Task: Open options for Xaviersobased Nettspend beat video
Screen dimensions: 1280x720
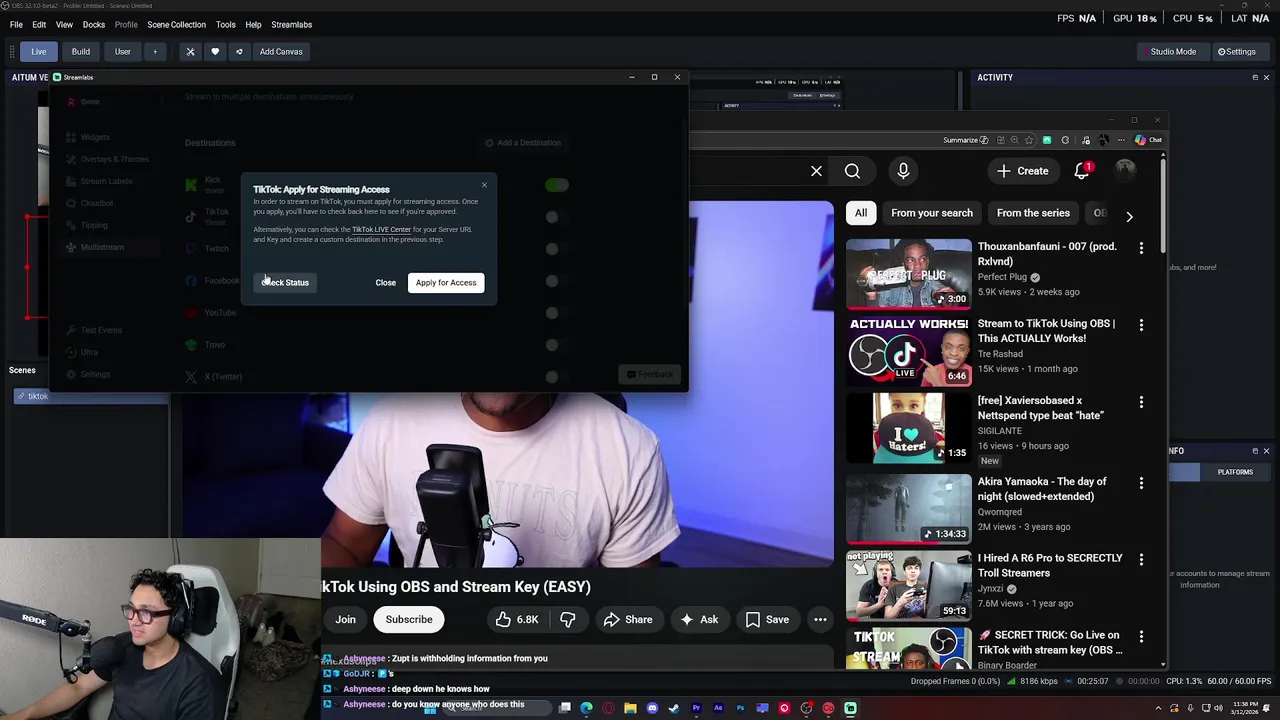Action: [1141, 402]
